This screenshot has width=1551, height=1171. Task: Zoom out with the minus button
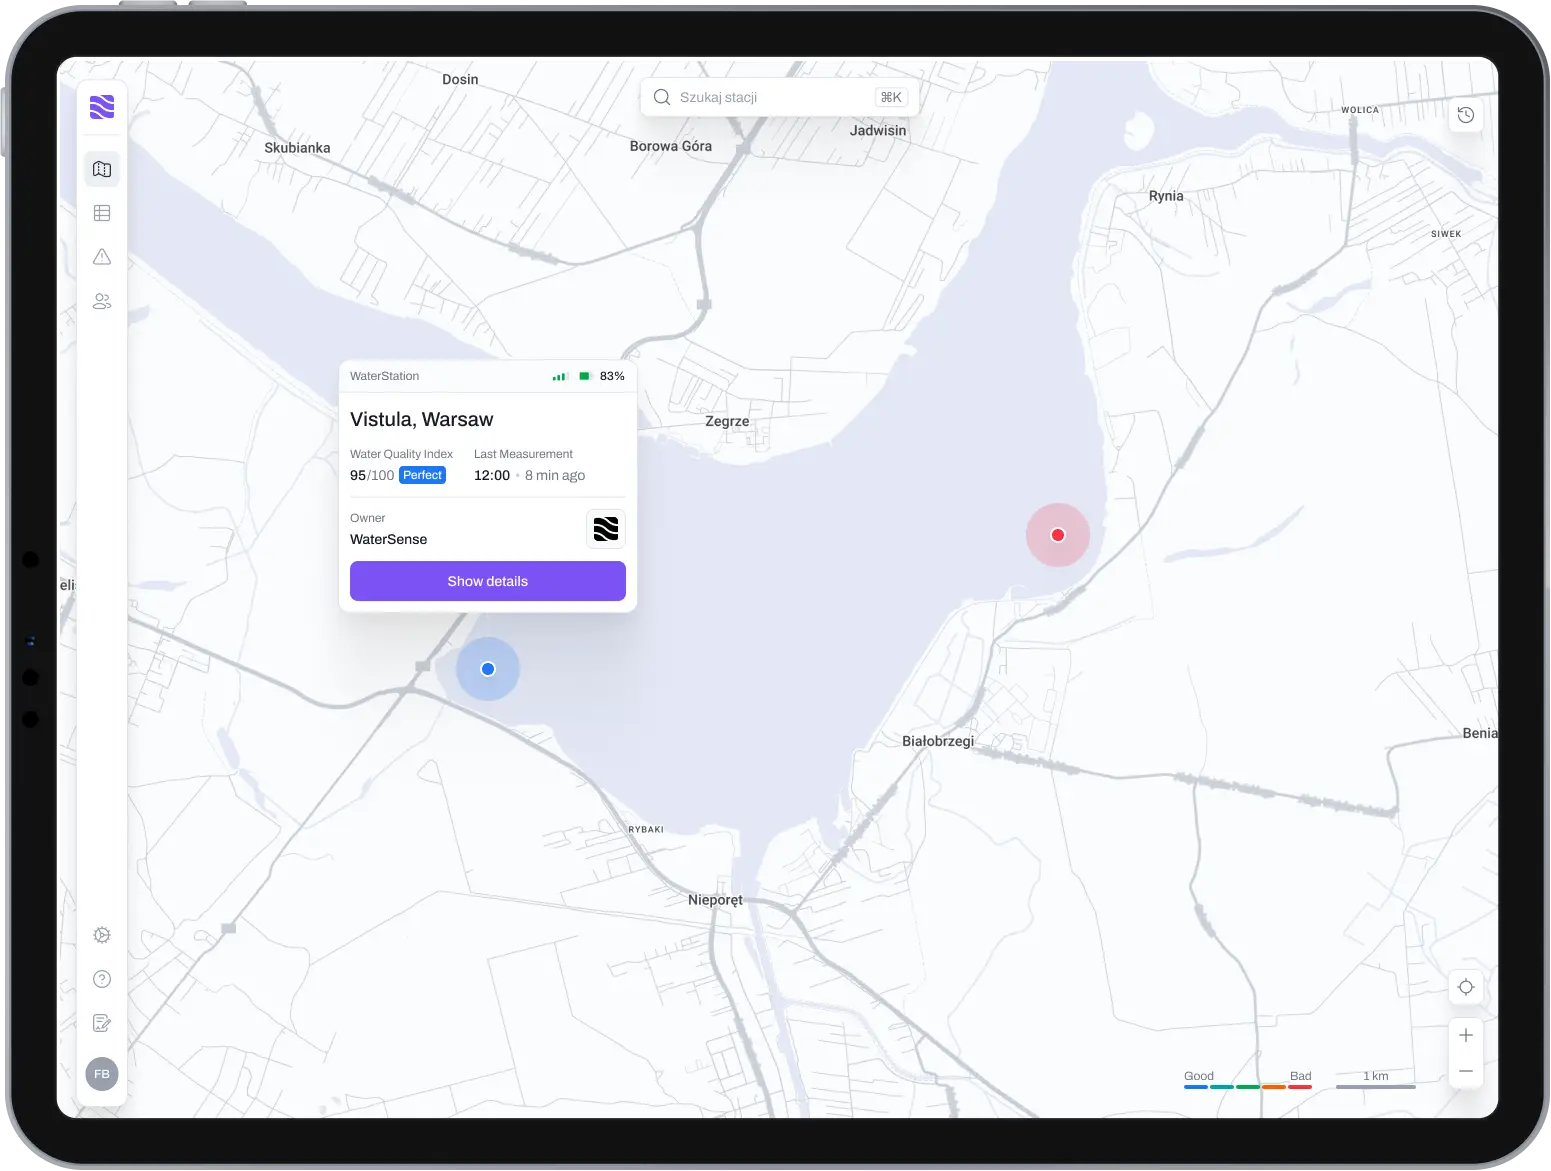pyautogui.click(x=1466, y=1071)
